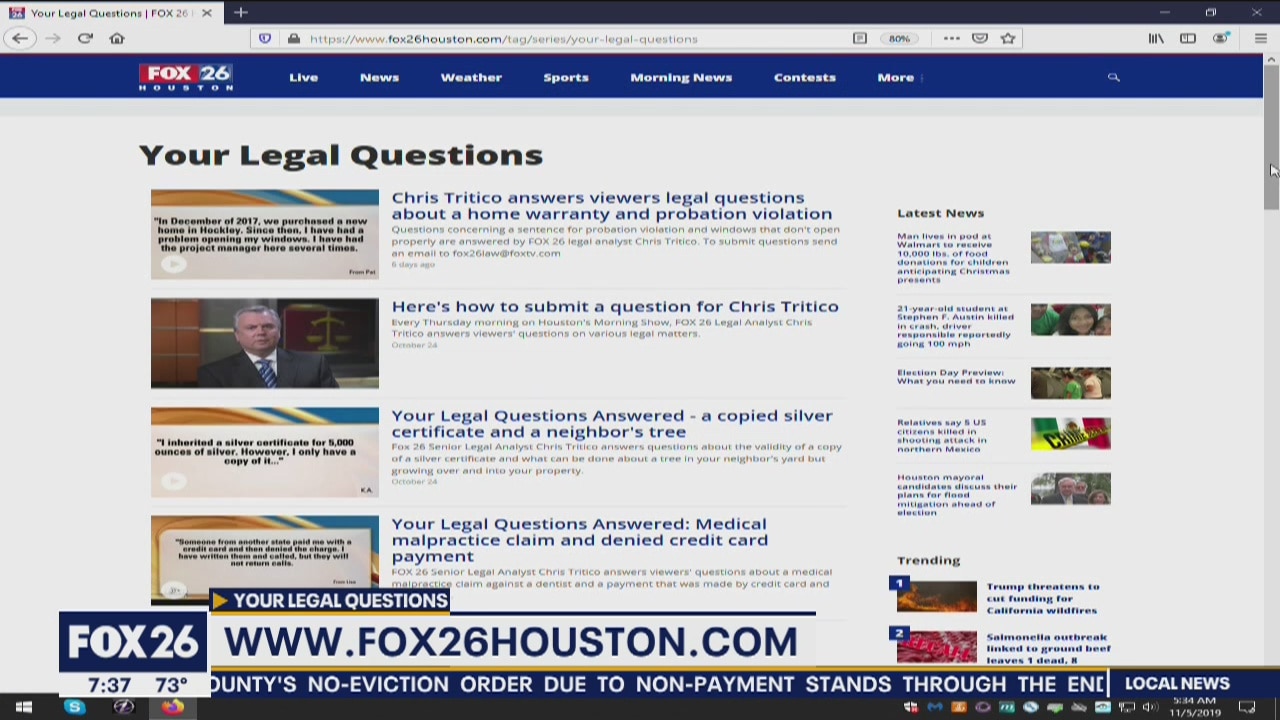Viewport: 1280px width, 720px height.
Task: Open the Firefox application menu
Action: pyautogui.click(x=1261, y=38)
